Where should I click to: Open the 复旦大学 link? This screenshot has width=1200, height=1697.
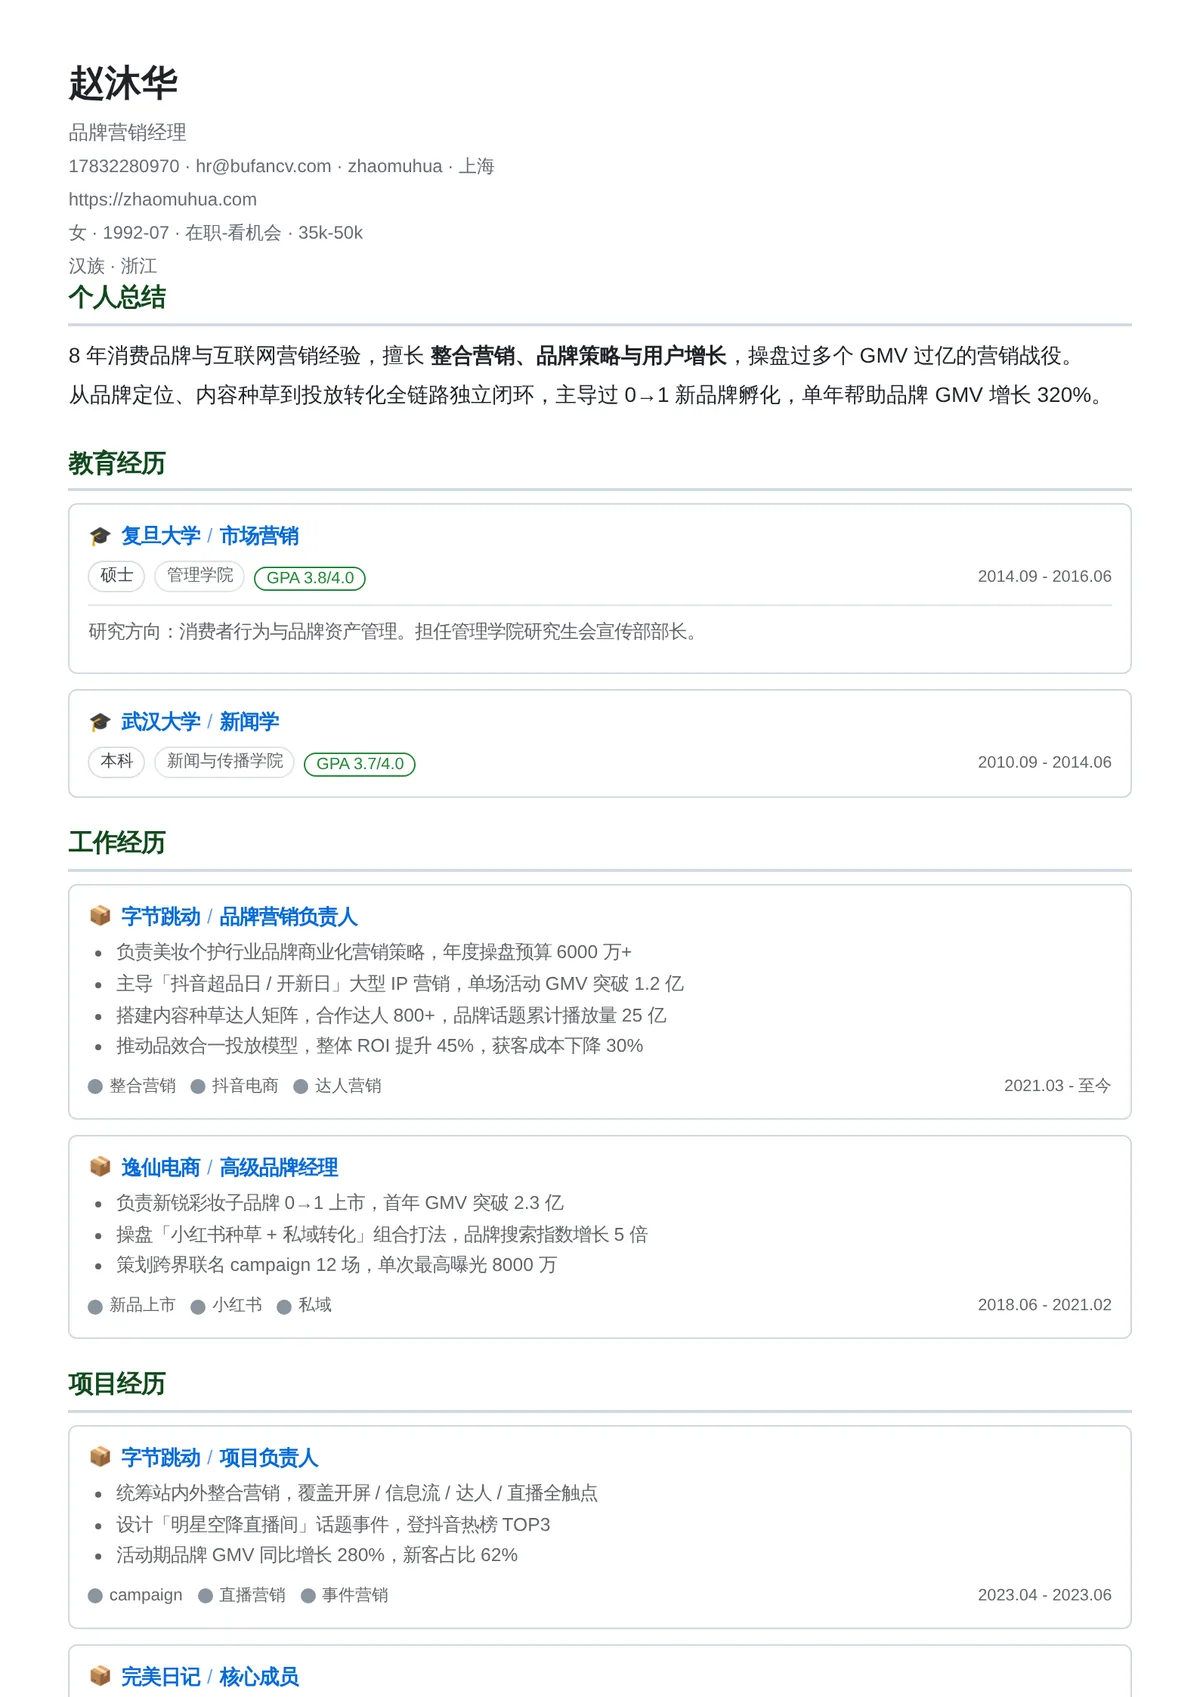coord(161,536)
